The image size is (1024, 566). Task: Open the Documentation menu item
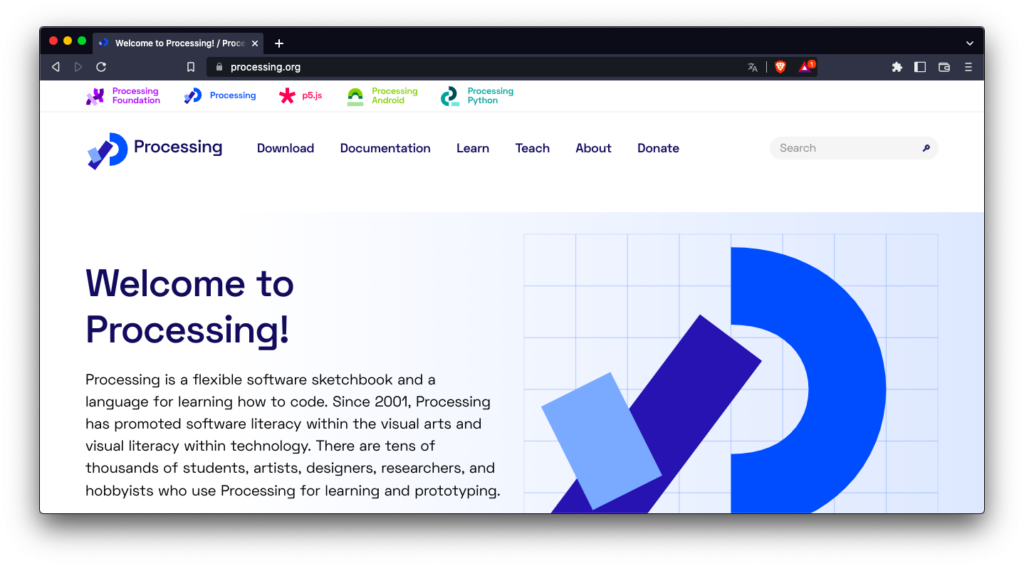385,148
